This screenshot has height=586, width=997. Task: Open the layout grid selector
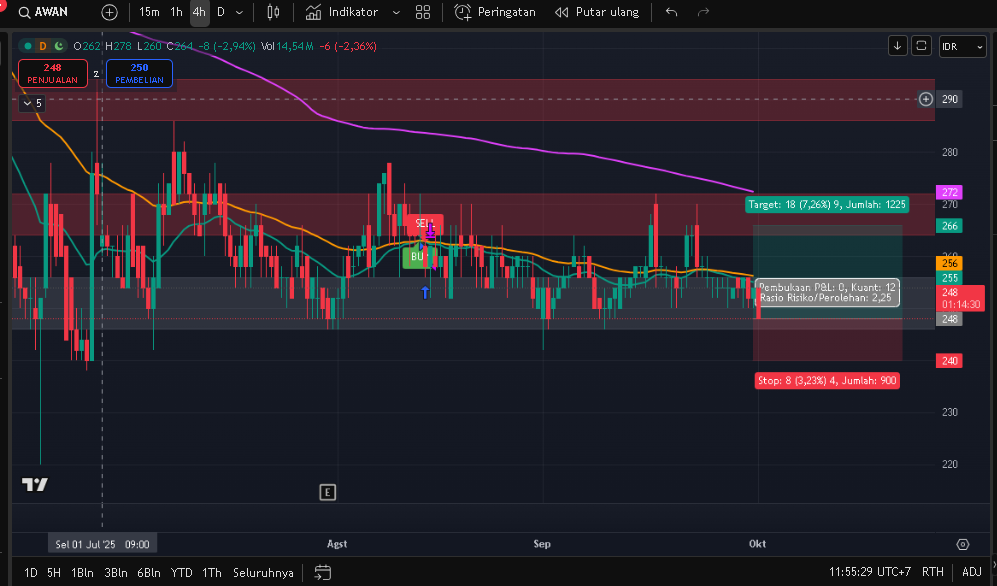point(423,12)
